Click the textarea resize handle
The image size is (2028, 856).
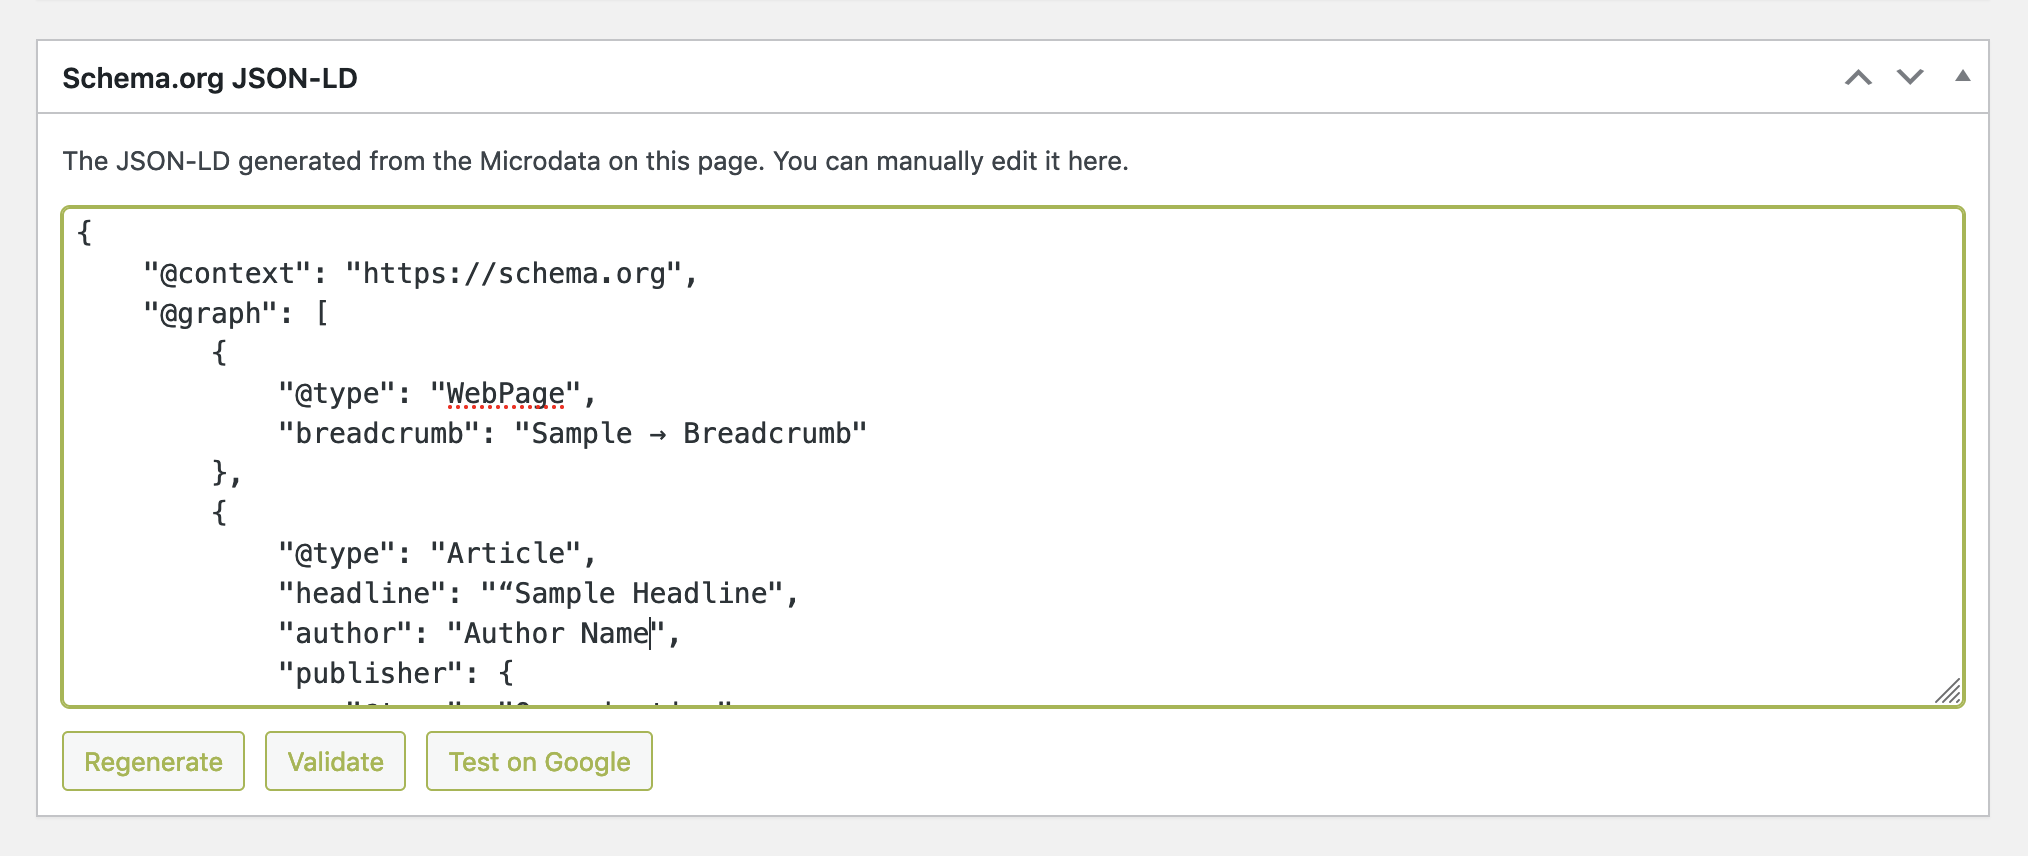point(1948,691)
